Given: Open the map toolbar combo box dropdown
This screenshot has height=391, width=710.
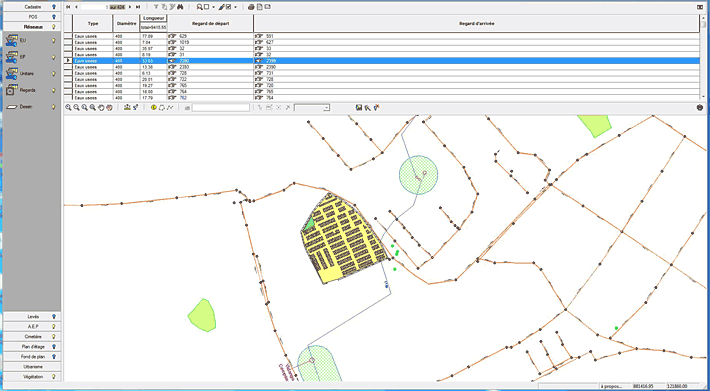Looking at the screenshot, I should click(326, 108).
